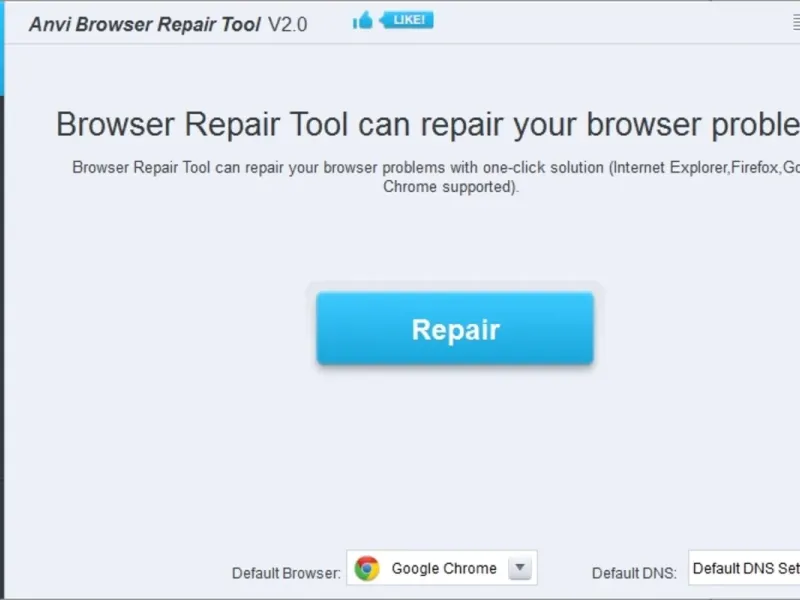
Task: Click the 'Browser Repair Tool' words in the headline
Action: click(202, 124)
